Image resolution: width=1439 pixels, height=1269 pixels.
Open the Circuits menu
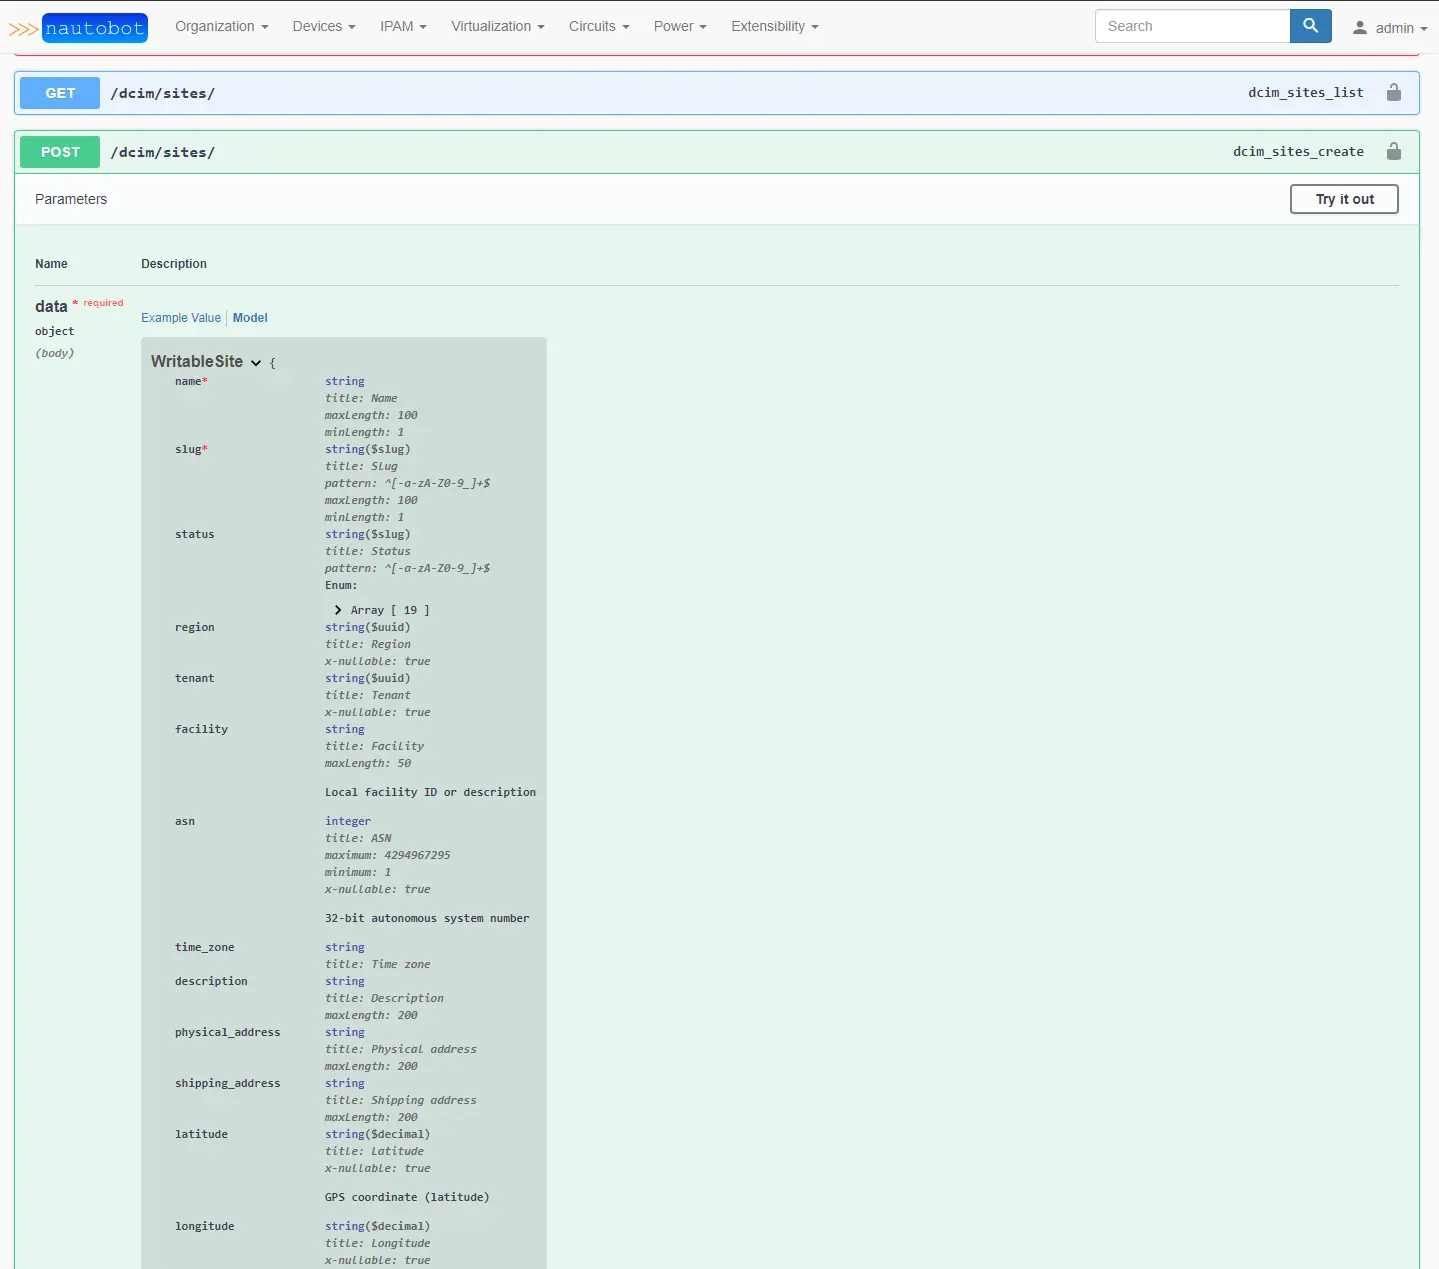tap(598, 26)
